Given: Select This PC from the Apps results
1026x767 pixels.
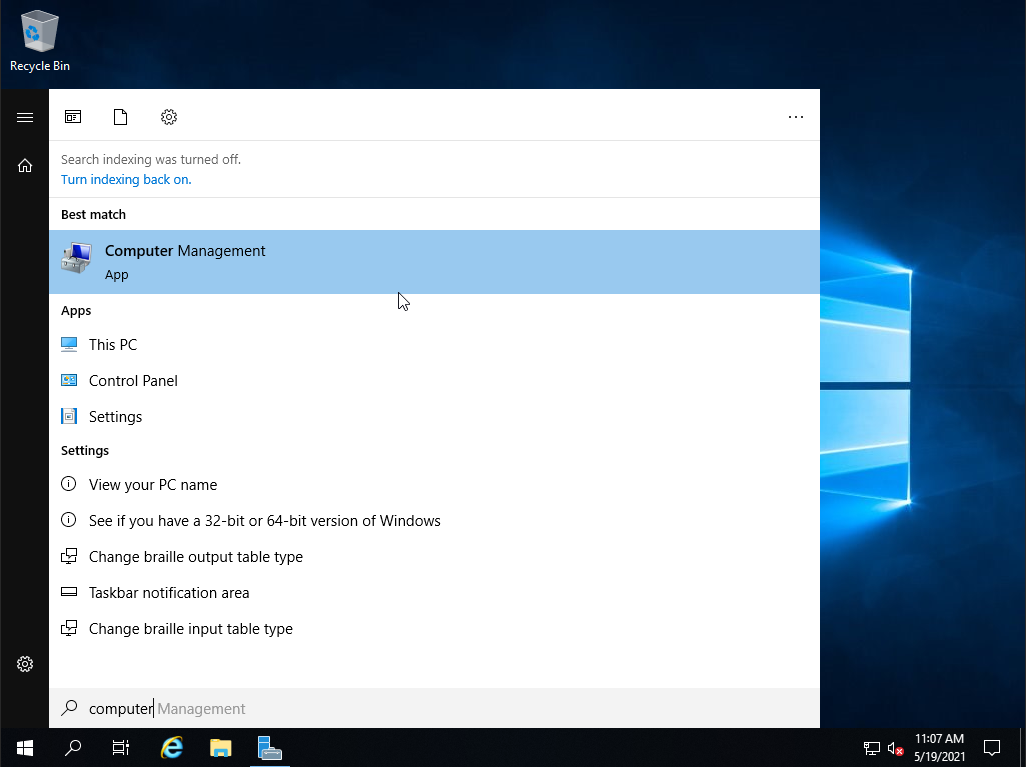Looking at the screenshot, I should coord(113,344).
